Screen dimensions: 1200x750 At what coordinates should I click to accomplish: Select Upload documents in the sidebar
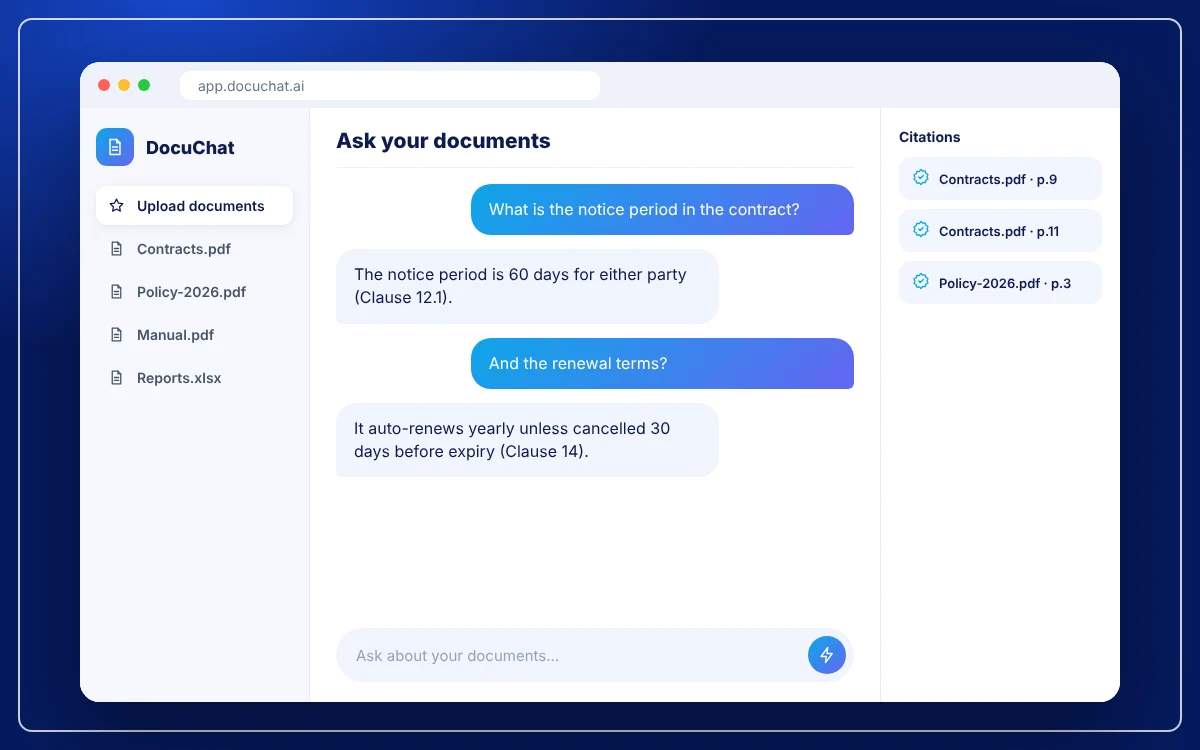point(194,206)
